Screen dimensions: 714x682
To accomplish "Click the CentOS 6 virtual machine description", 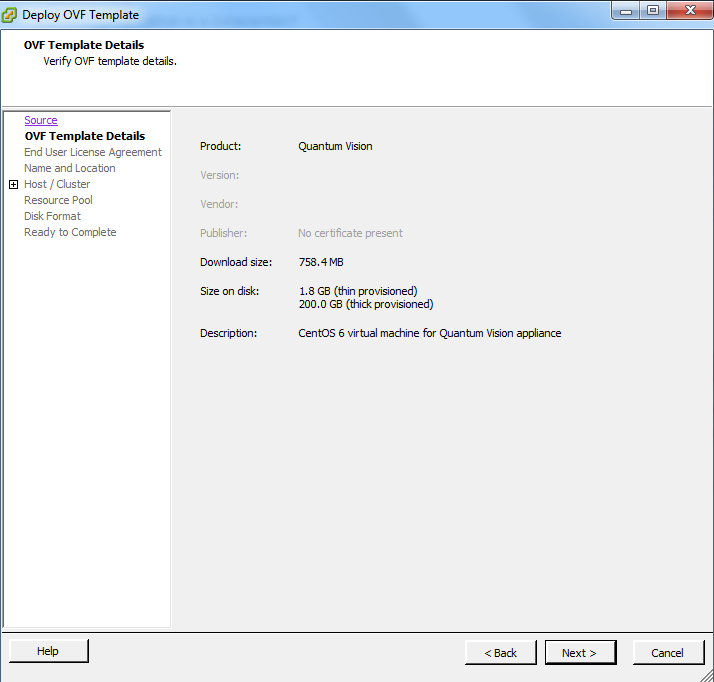I will pyautogui.click(x=429, y=333).
